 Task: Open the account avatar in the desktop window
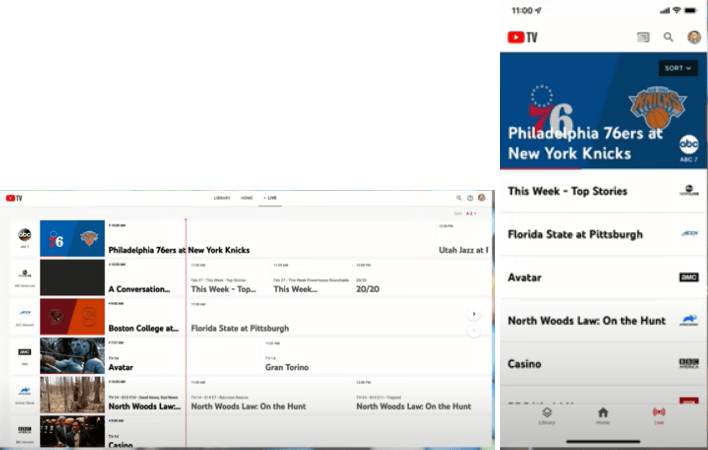[482, 198]
